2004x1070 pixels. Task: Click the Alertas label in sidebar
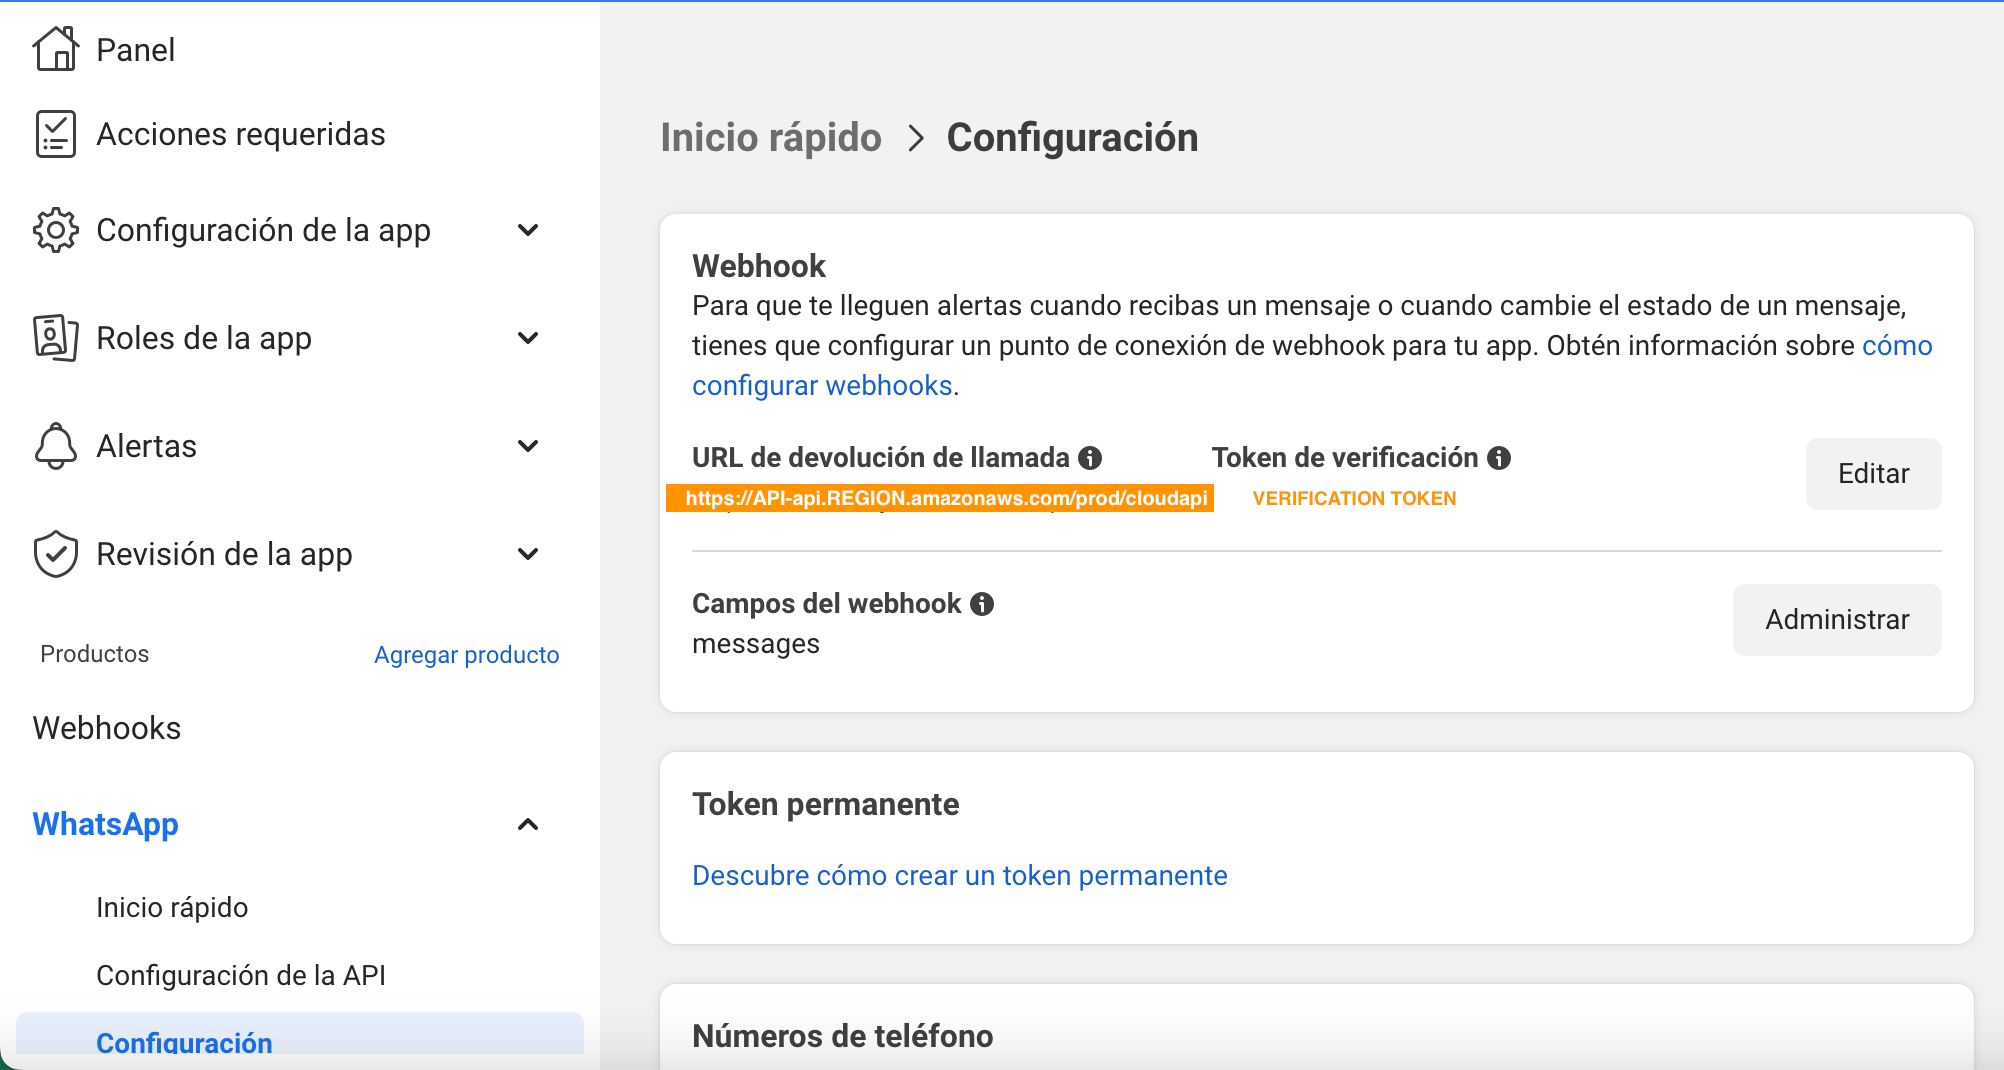(x=146, y=446)
